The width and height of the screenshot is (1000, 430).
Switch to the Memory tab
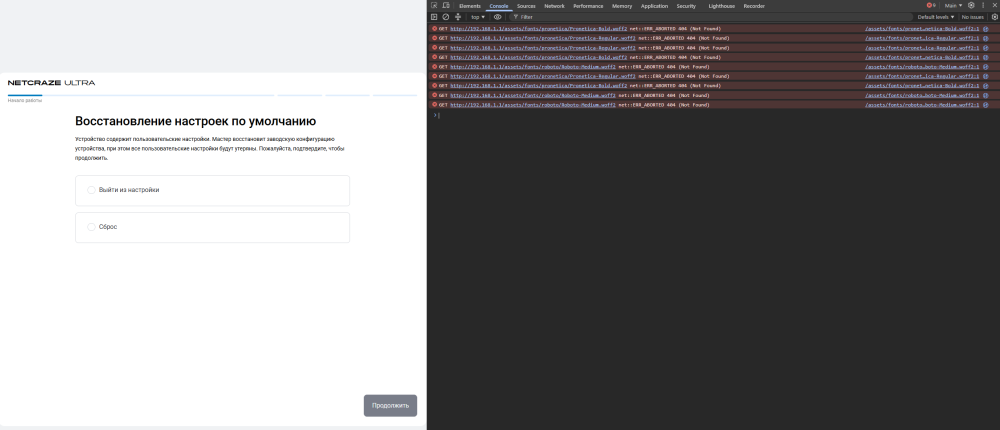622,6
